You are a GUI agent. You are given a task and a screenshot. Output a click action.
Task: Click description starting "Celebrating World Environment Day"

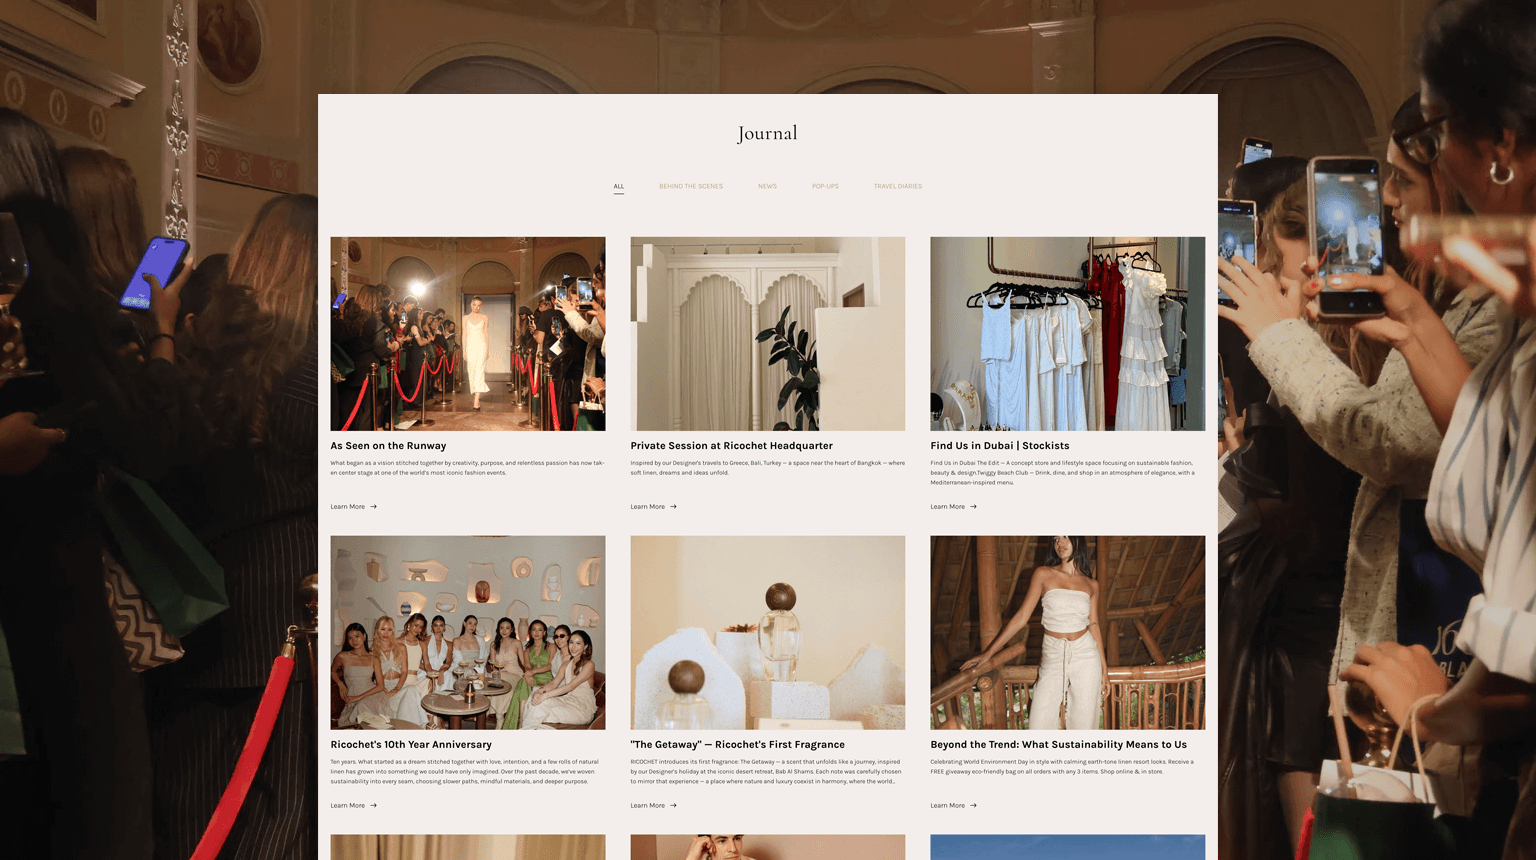(x=1062, y=767)
